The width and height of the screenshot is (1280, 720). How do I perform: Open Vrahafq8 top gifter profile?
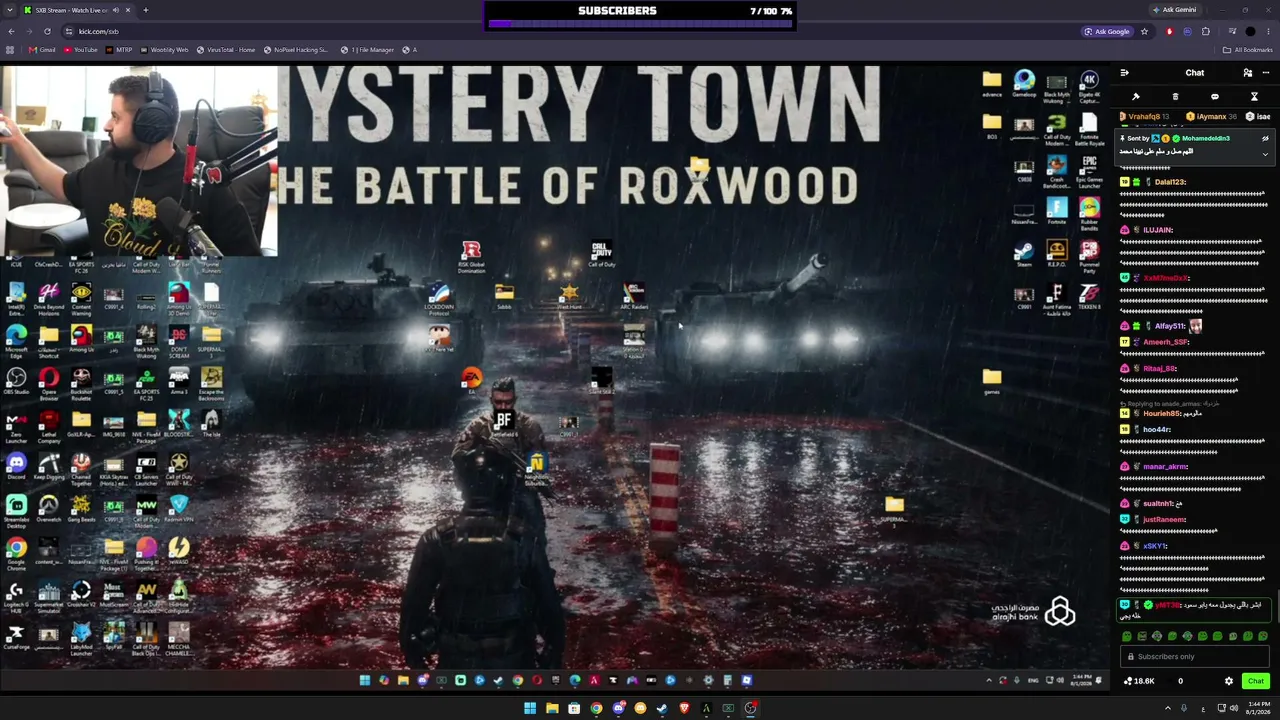[1143, 117]
